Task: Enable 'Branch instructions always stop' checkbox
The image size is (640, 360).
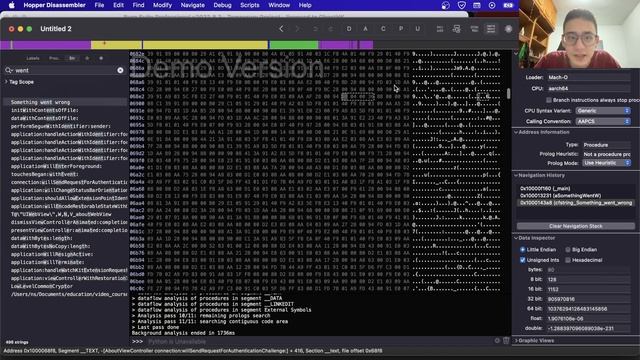Action: click(549, 100)
